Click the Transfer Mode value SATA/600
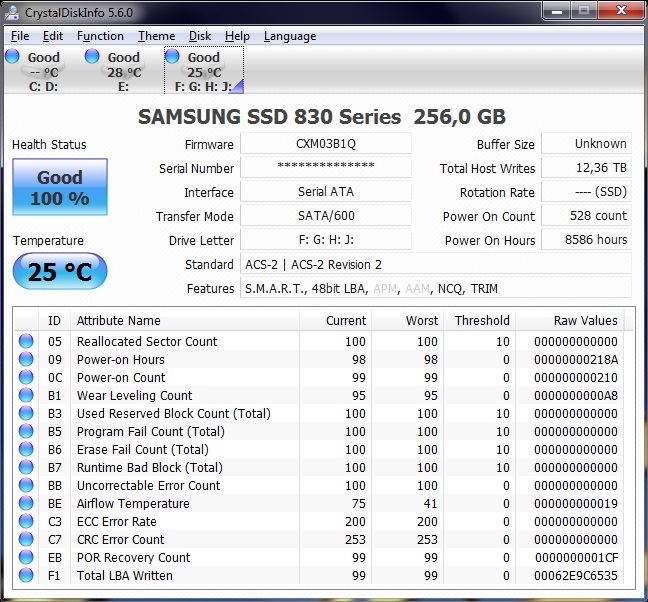 pyautogui.click(x=326, y=215)
